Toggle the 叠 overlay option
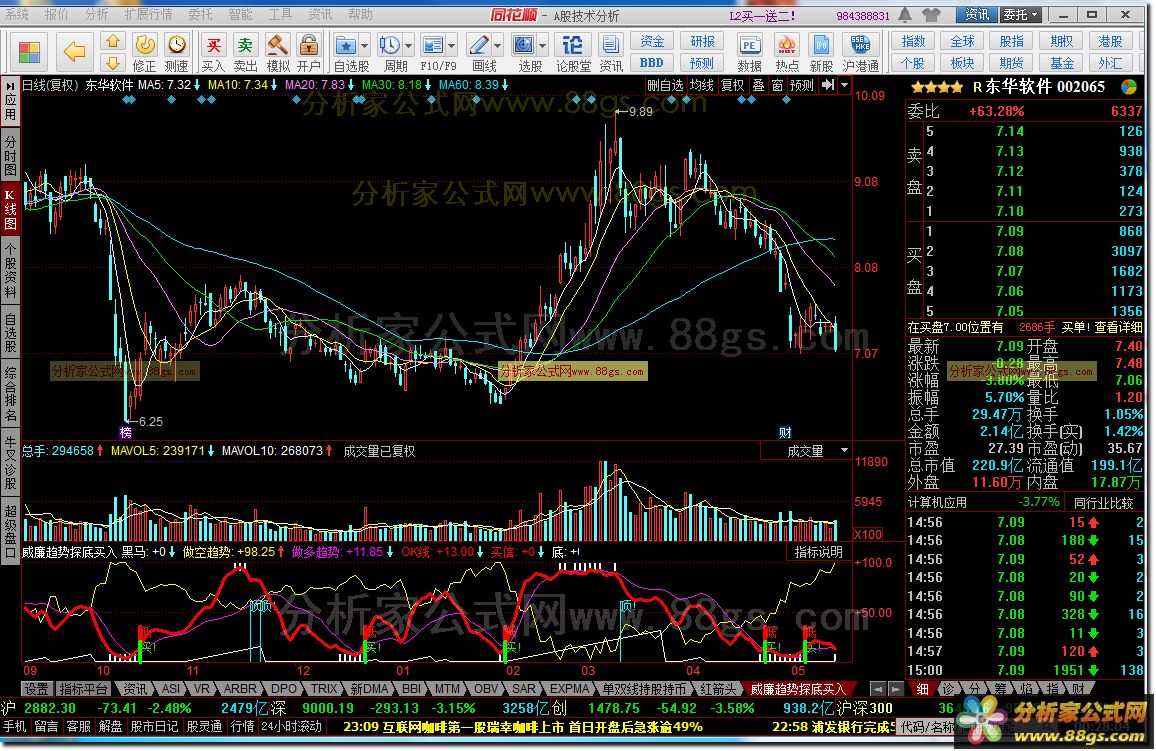The width and height of the screenshot is (1156, 751). click(758, 85)
